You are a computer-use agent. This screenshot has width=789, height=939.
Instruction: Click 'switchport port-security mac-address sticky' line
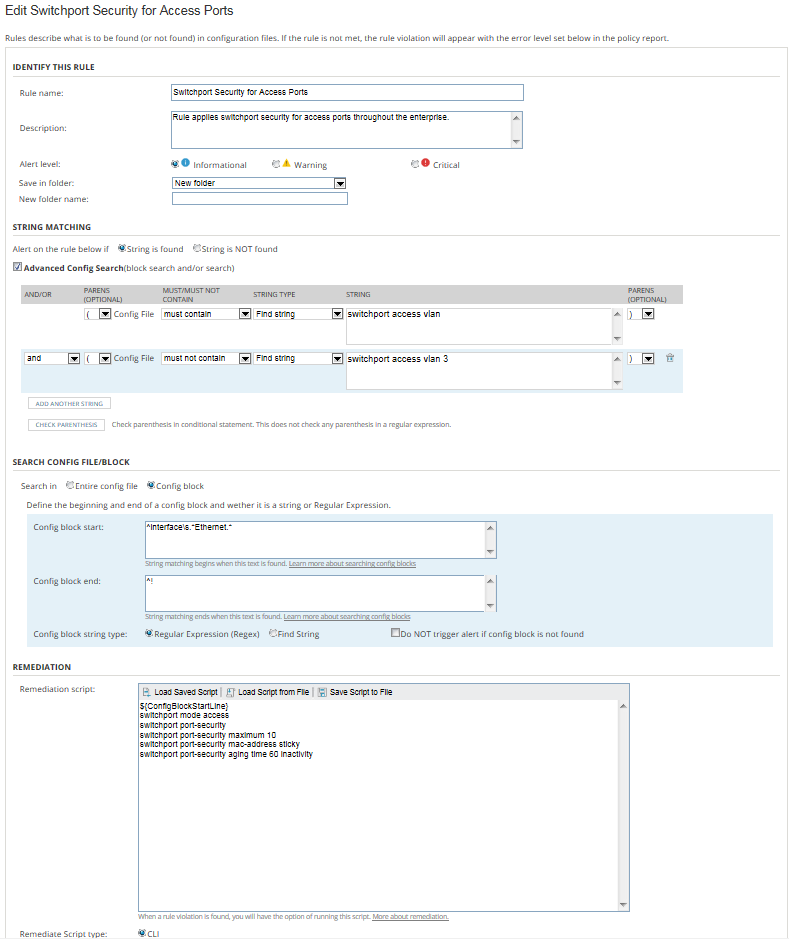220,744
